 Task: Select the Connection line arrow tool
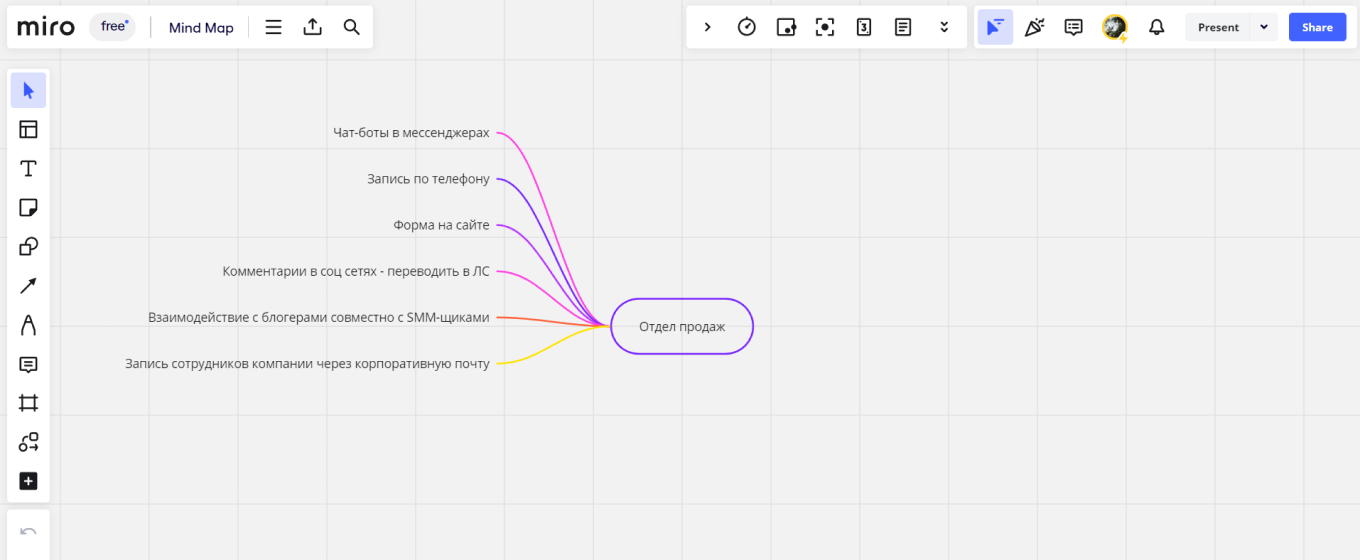(28, 286)
